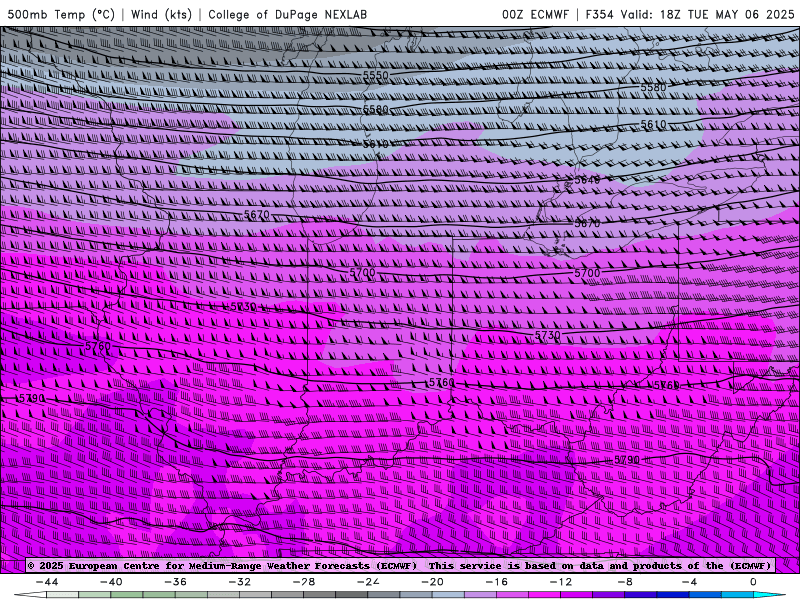800x600 pixels.
Task: Click the 5550 height contour label
Action: (x=376, y=76)
